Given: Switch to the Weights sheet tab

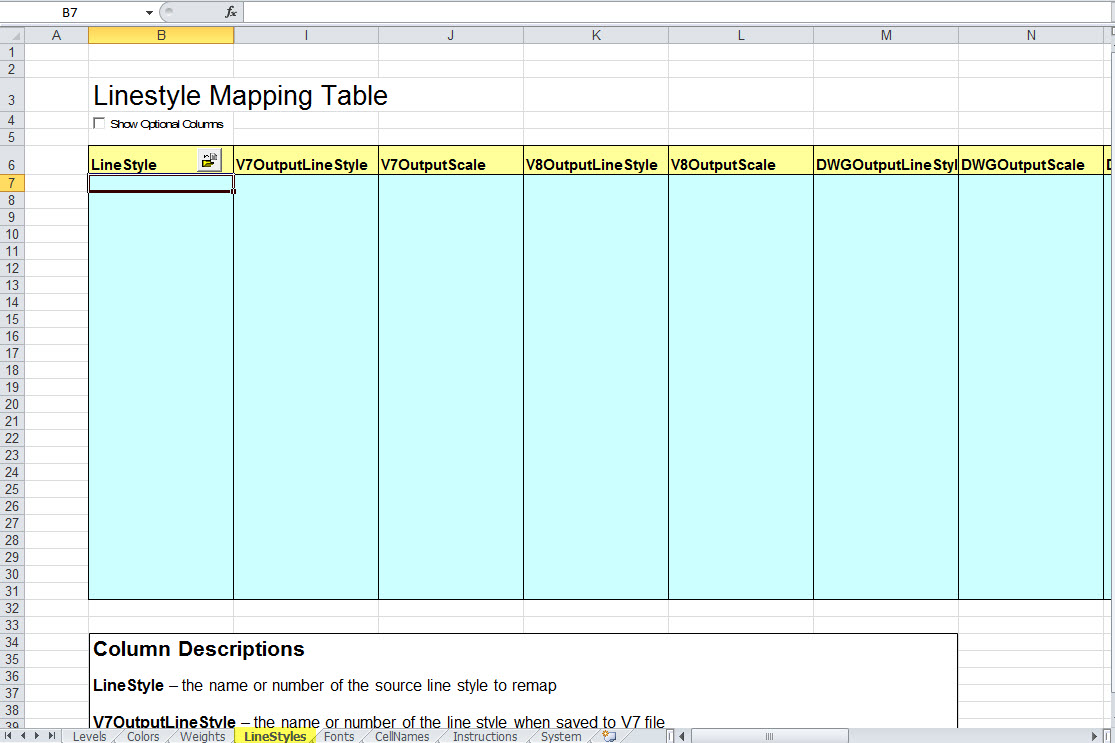Looking at the screenshot, I should click(x=203, y=737).
